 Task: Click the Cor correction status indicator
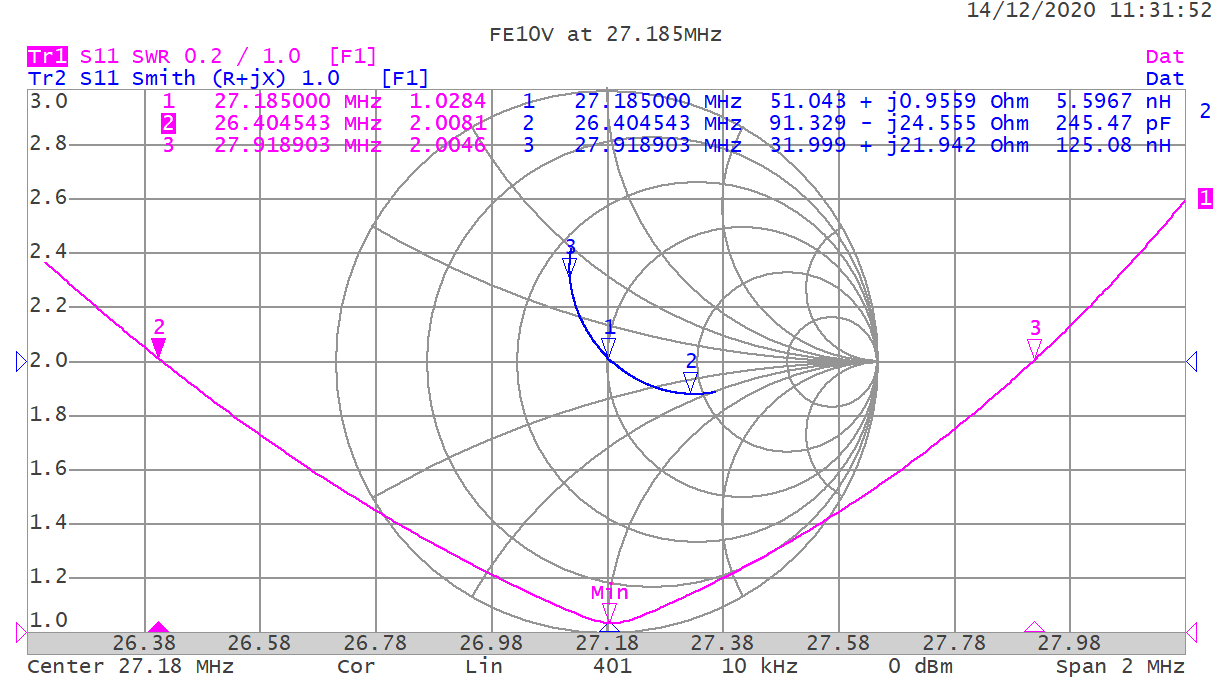pyautogui.click(x=355, y=666)
